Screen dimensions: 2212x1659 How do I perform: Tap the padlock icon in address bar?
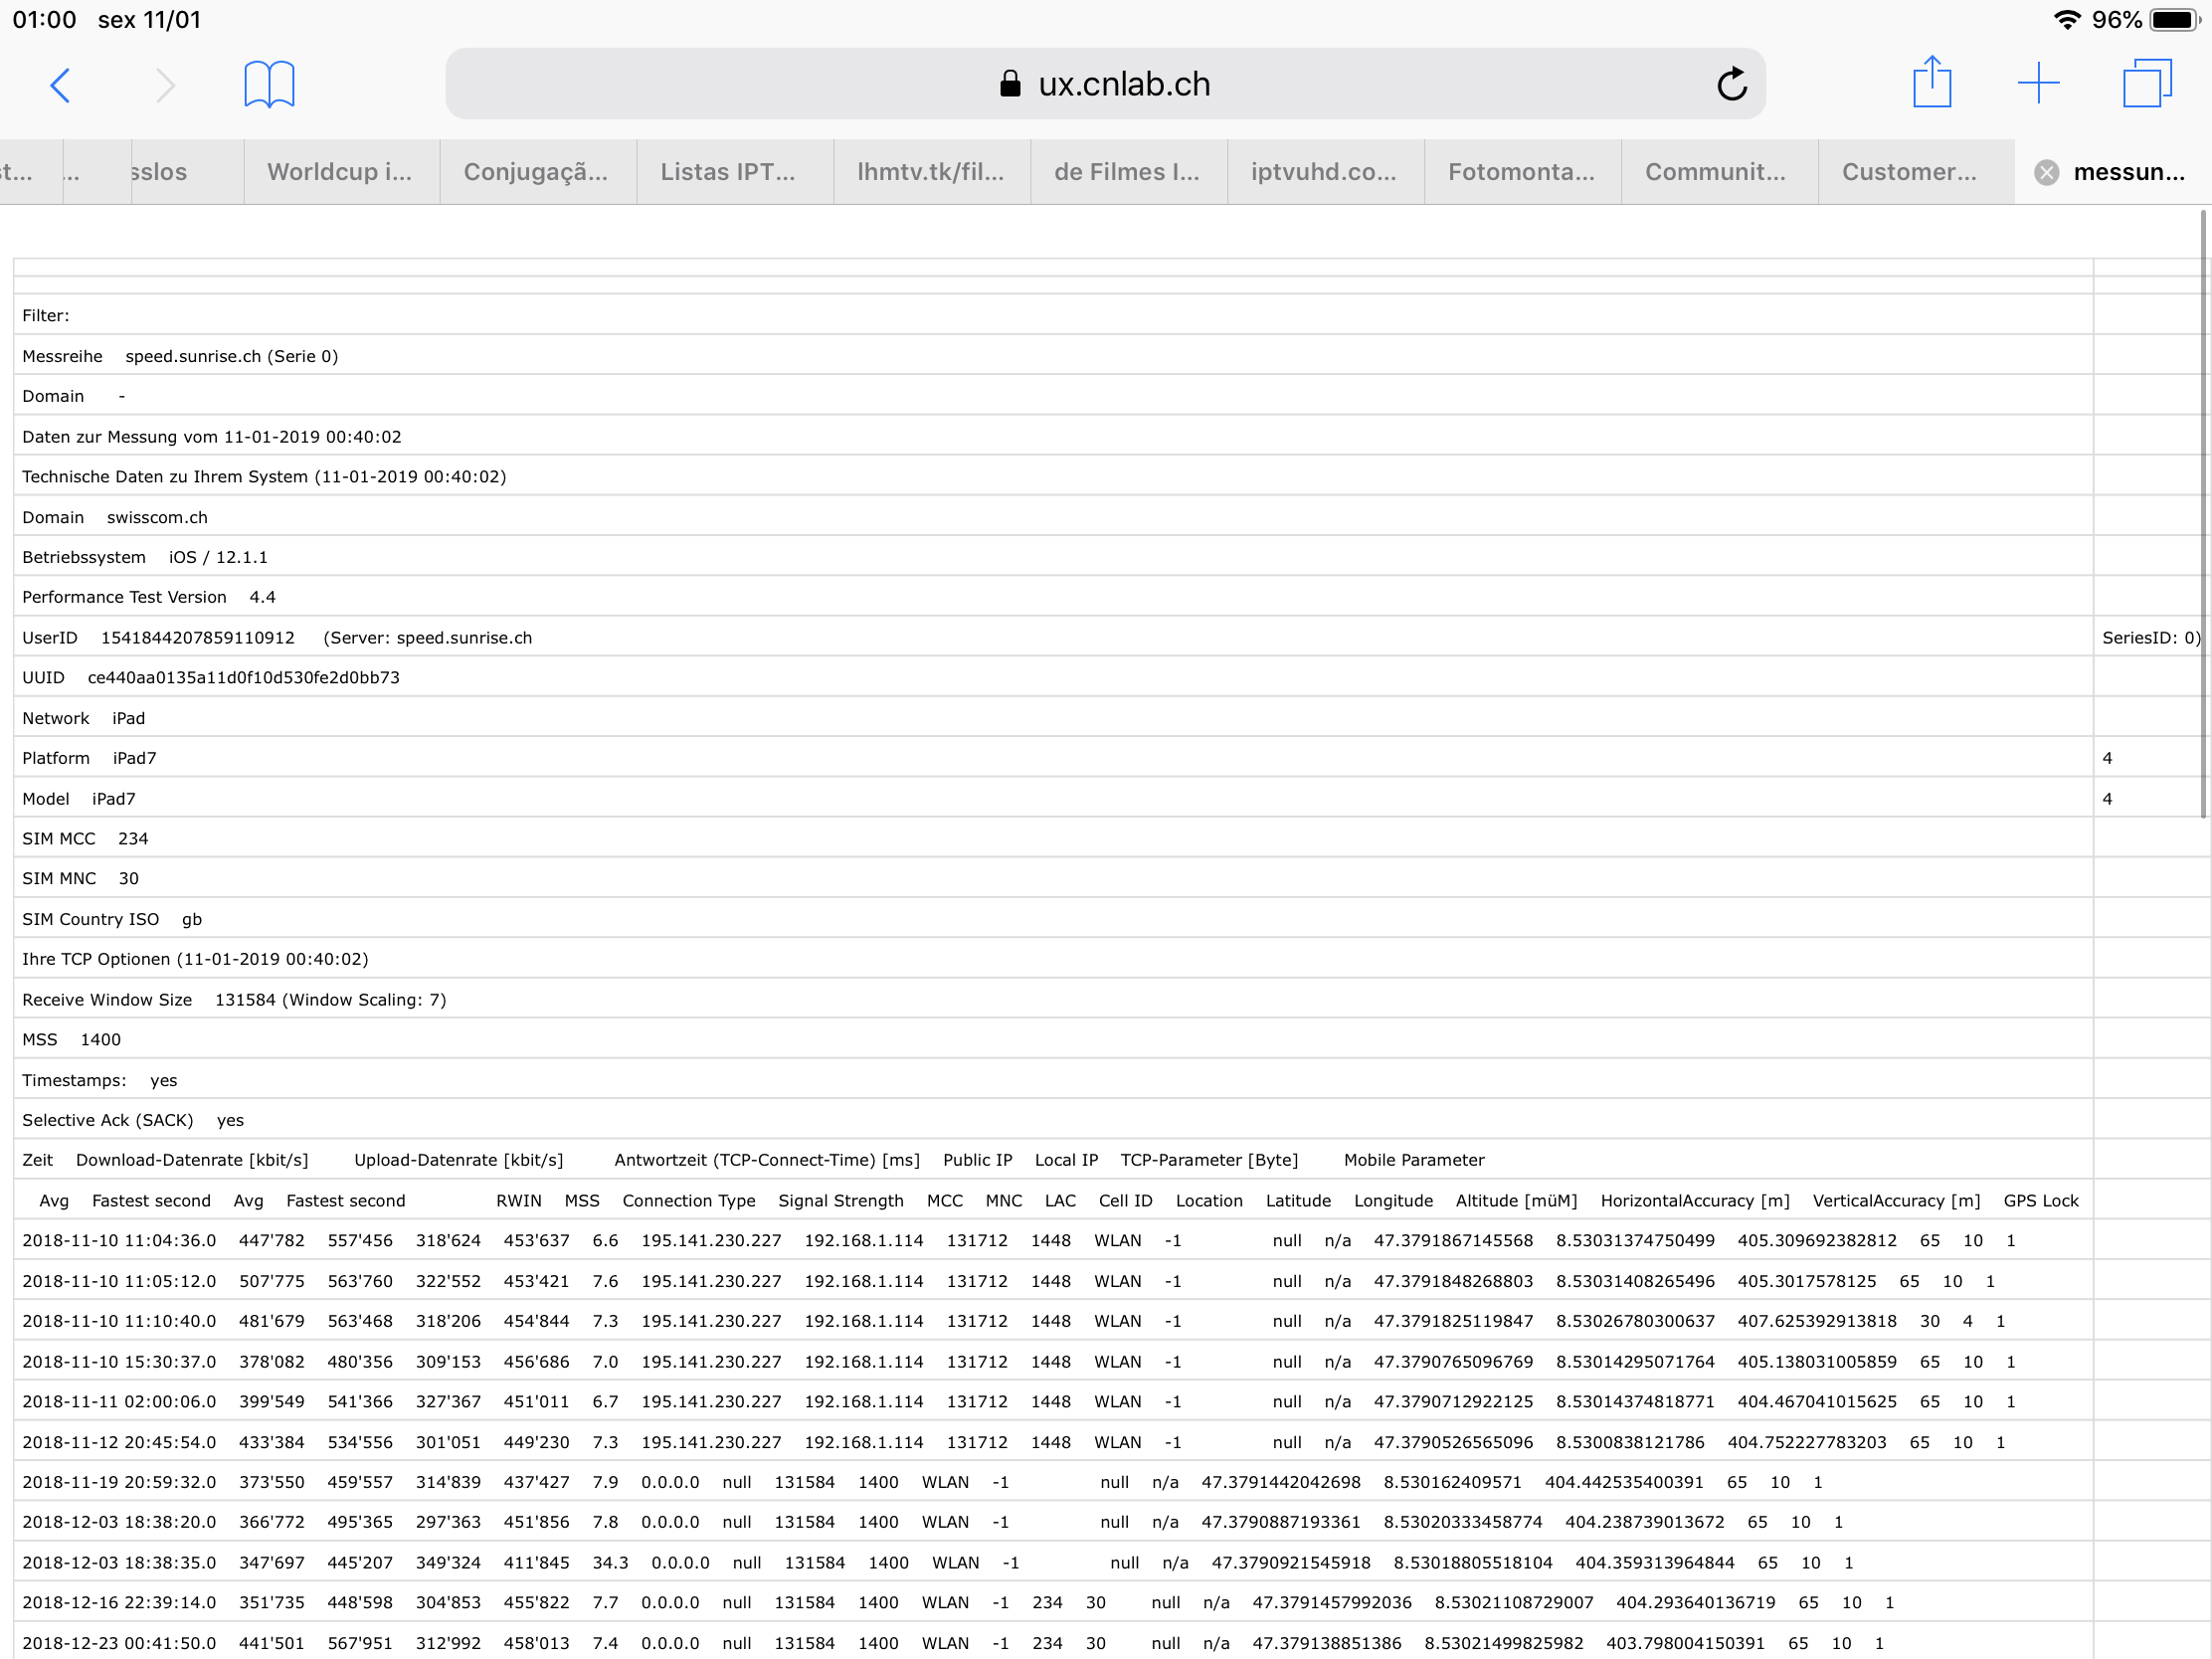(x=1010, y=84)
